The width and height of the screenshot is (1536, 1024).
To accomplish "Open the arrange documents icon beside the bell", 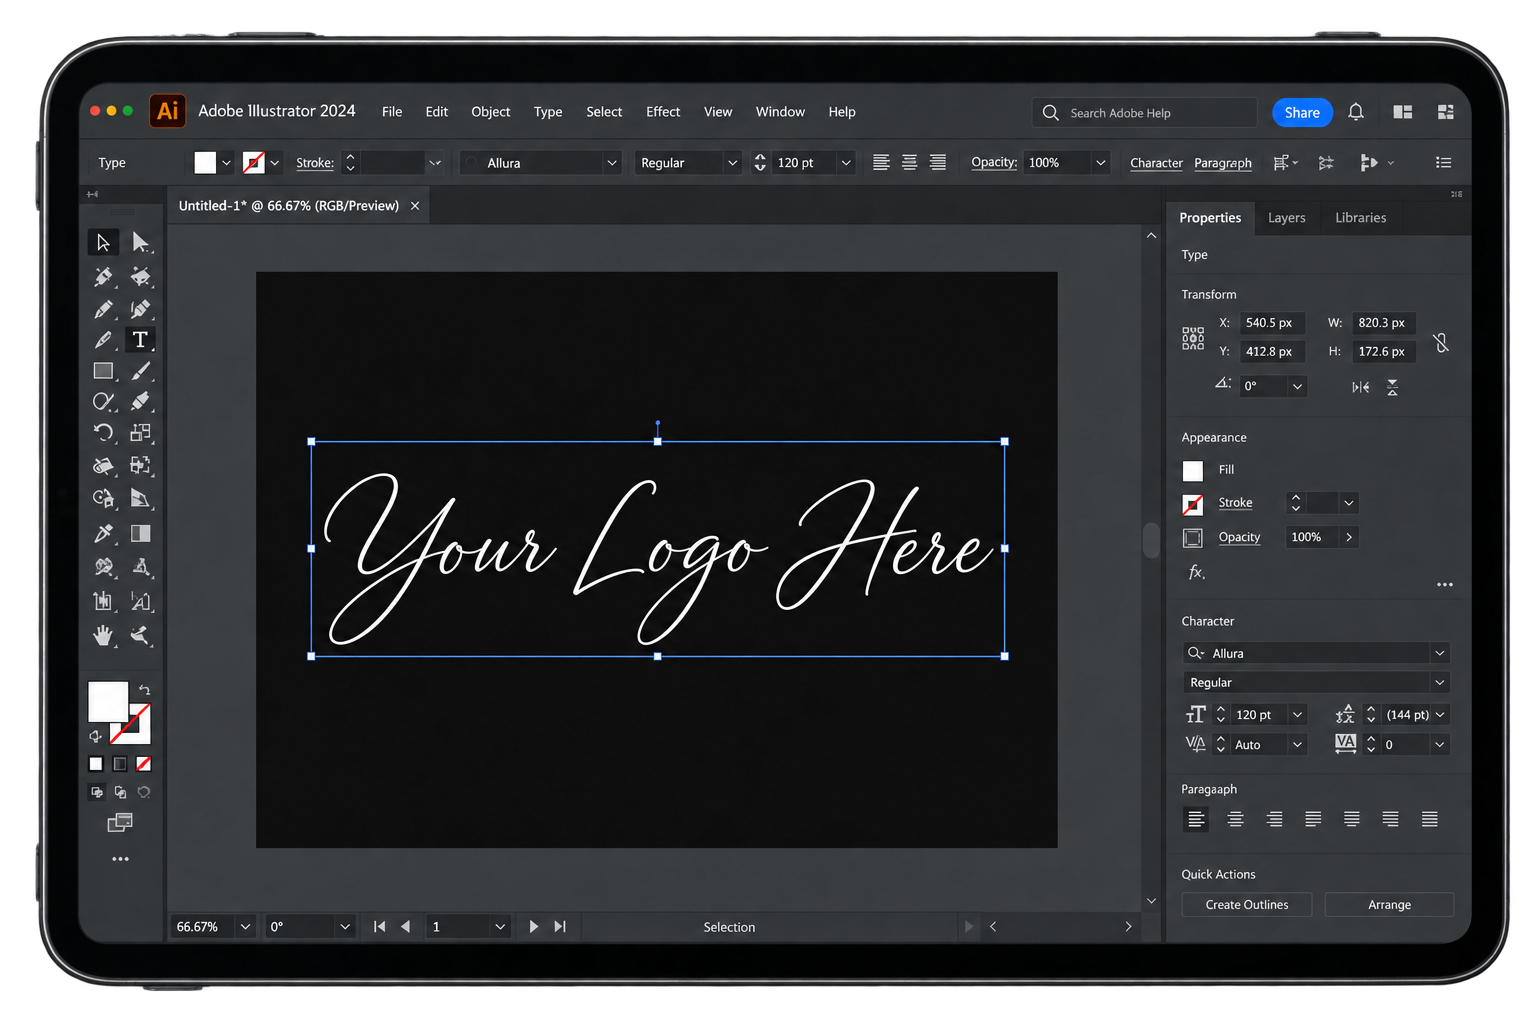I will [1403, 112].
